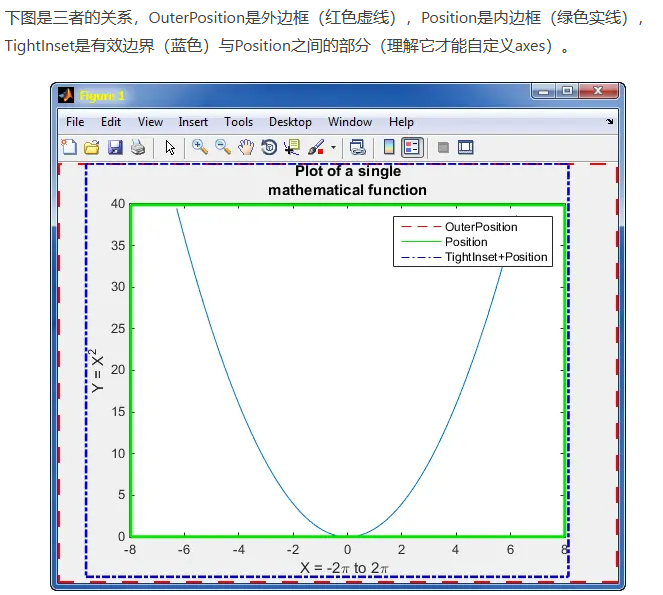Select the Edit Plot arrow tool

[170, 148]
